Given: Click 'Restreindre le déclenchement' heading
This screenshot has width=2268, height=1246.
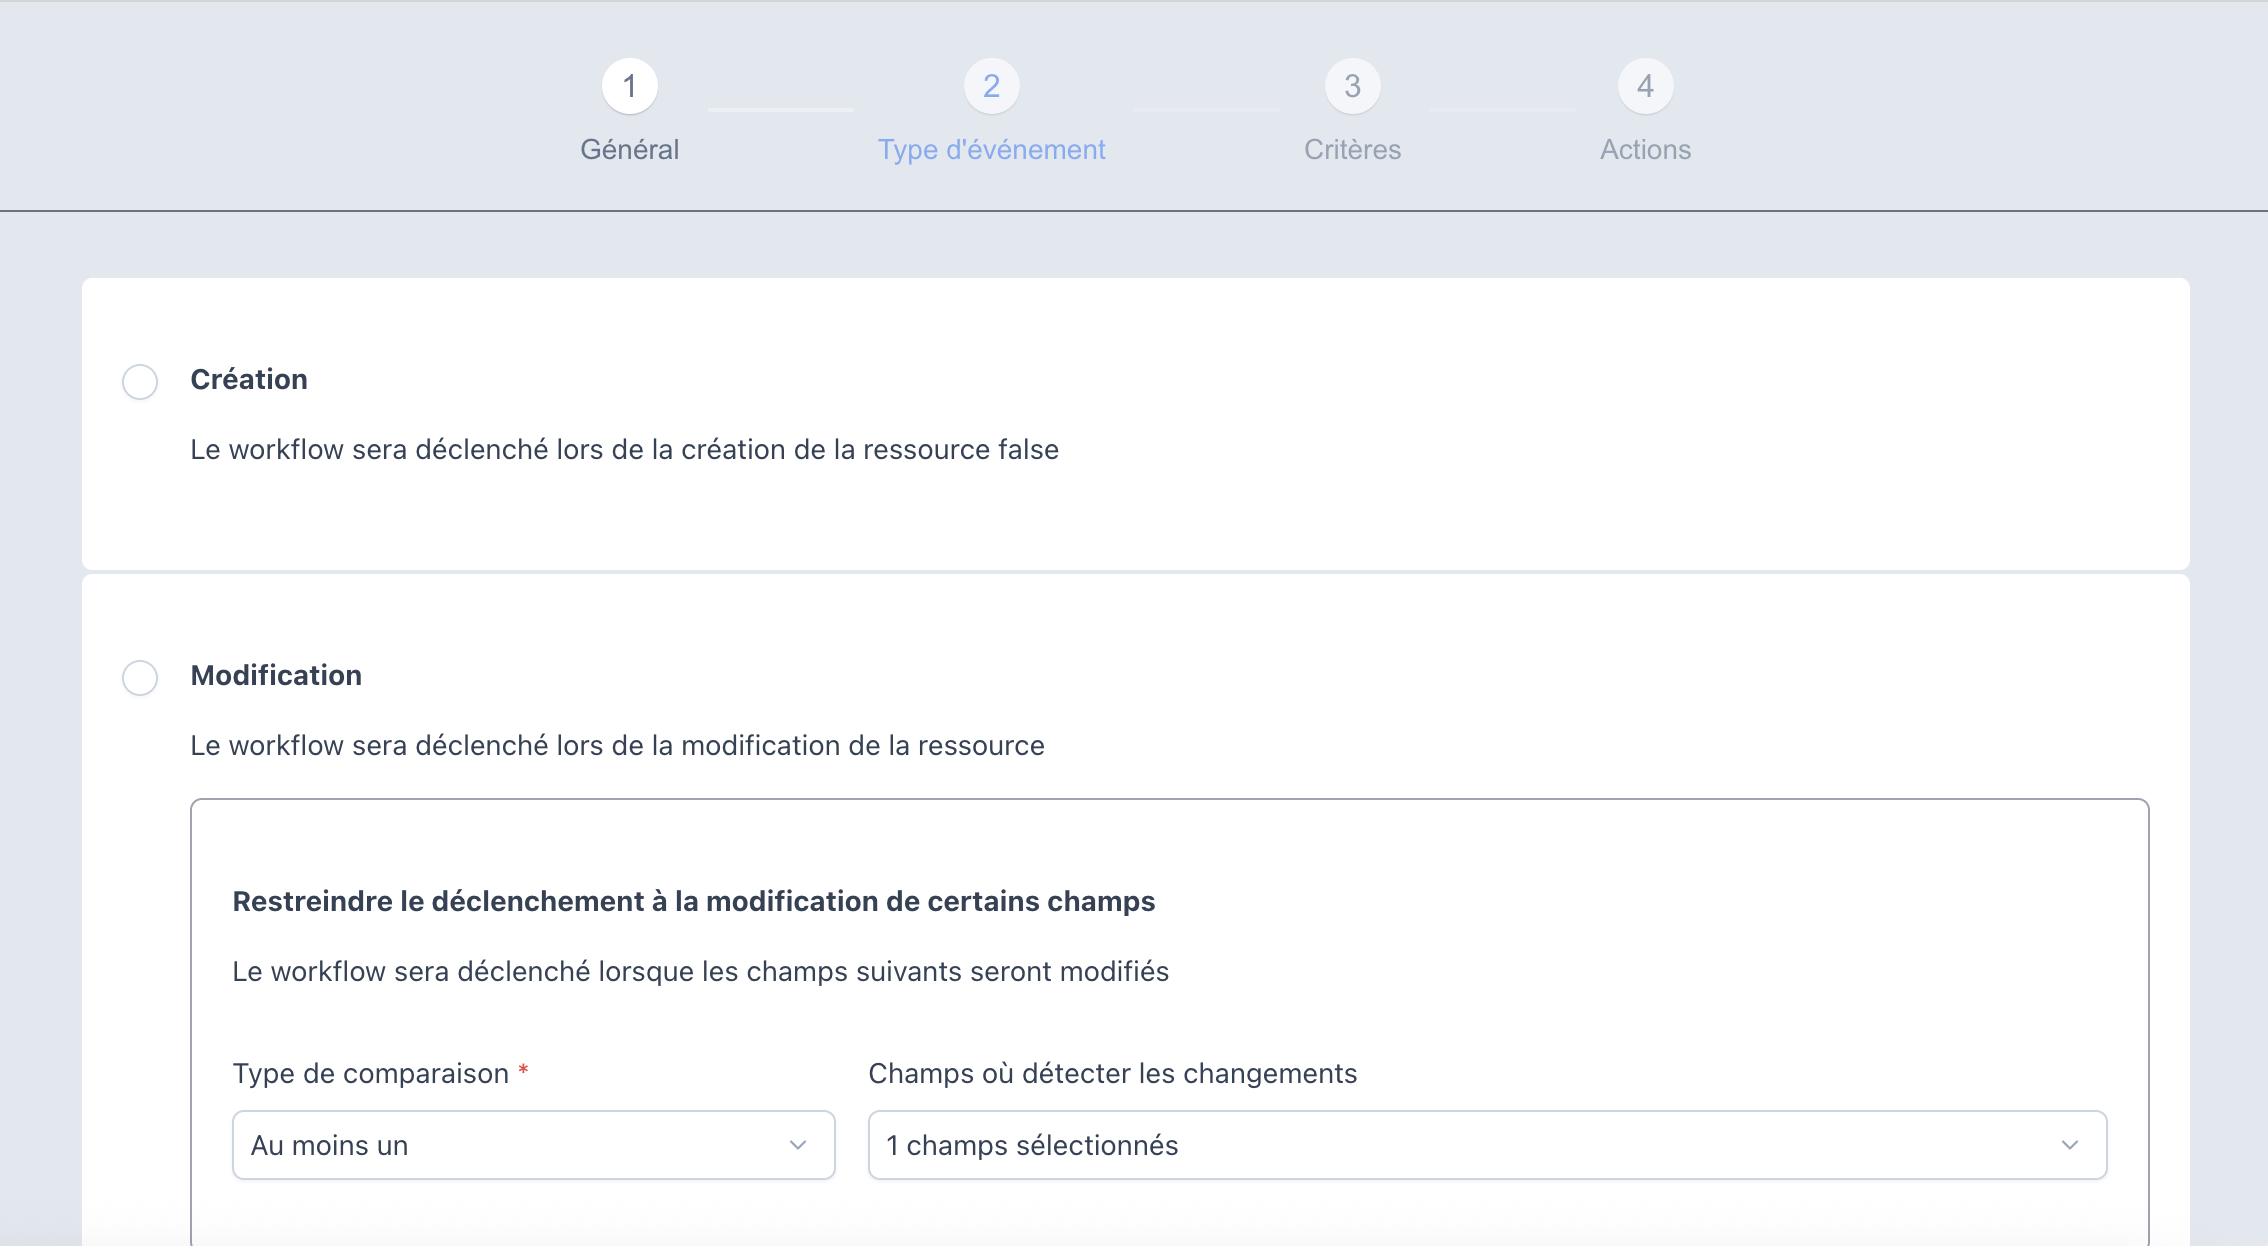Looking at the screenshot, I should (694, 902).
